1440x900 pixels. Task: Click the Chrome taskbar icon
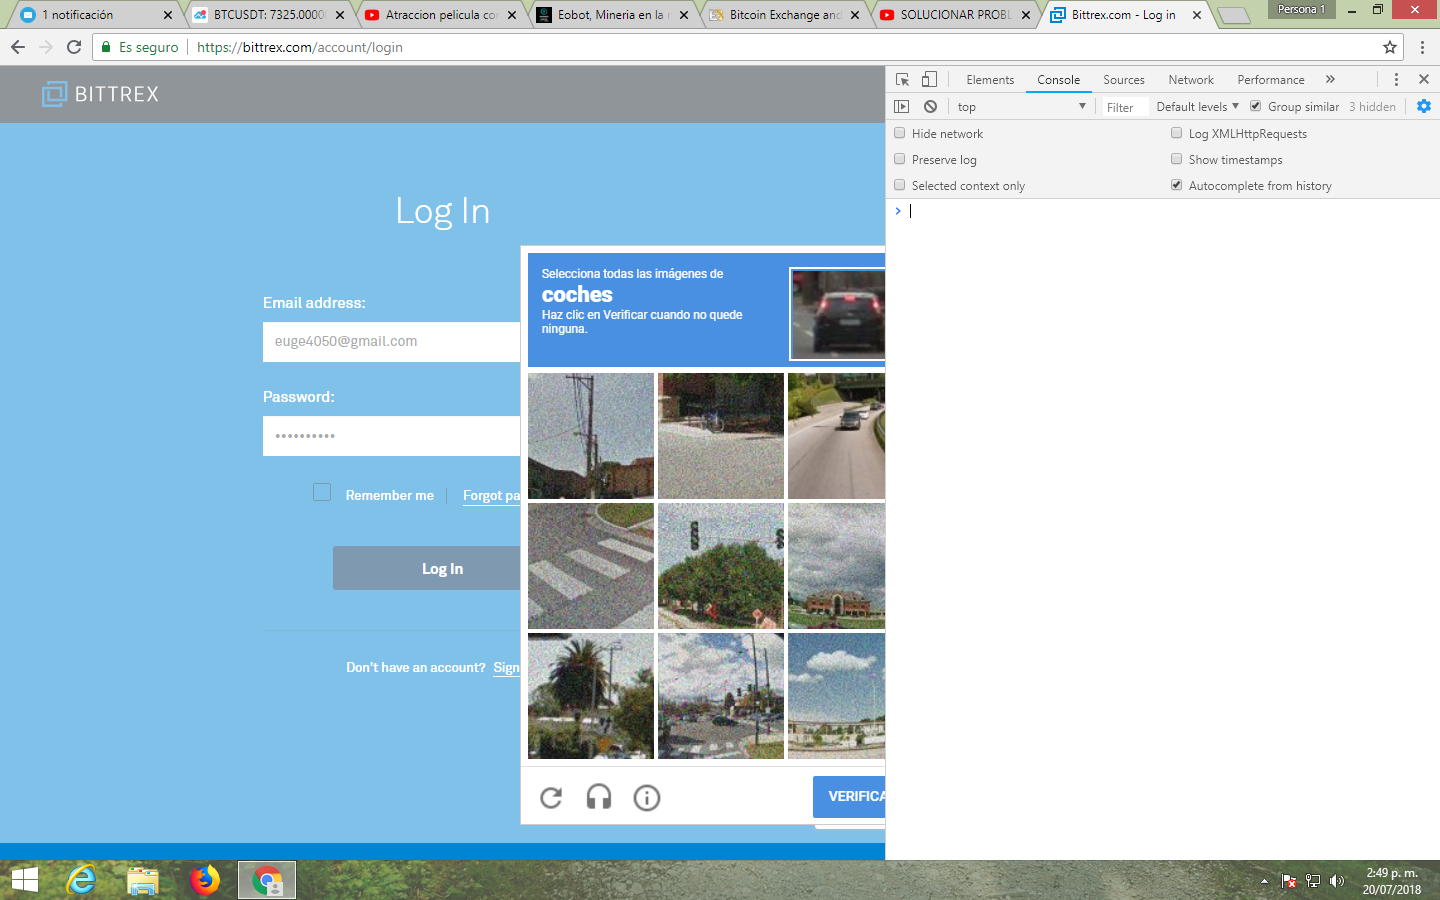(267, 880)
